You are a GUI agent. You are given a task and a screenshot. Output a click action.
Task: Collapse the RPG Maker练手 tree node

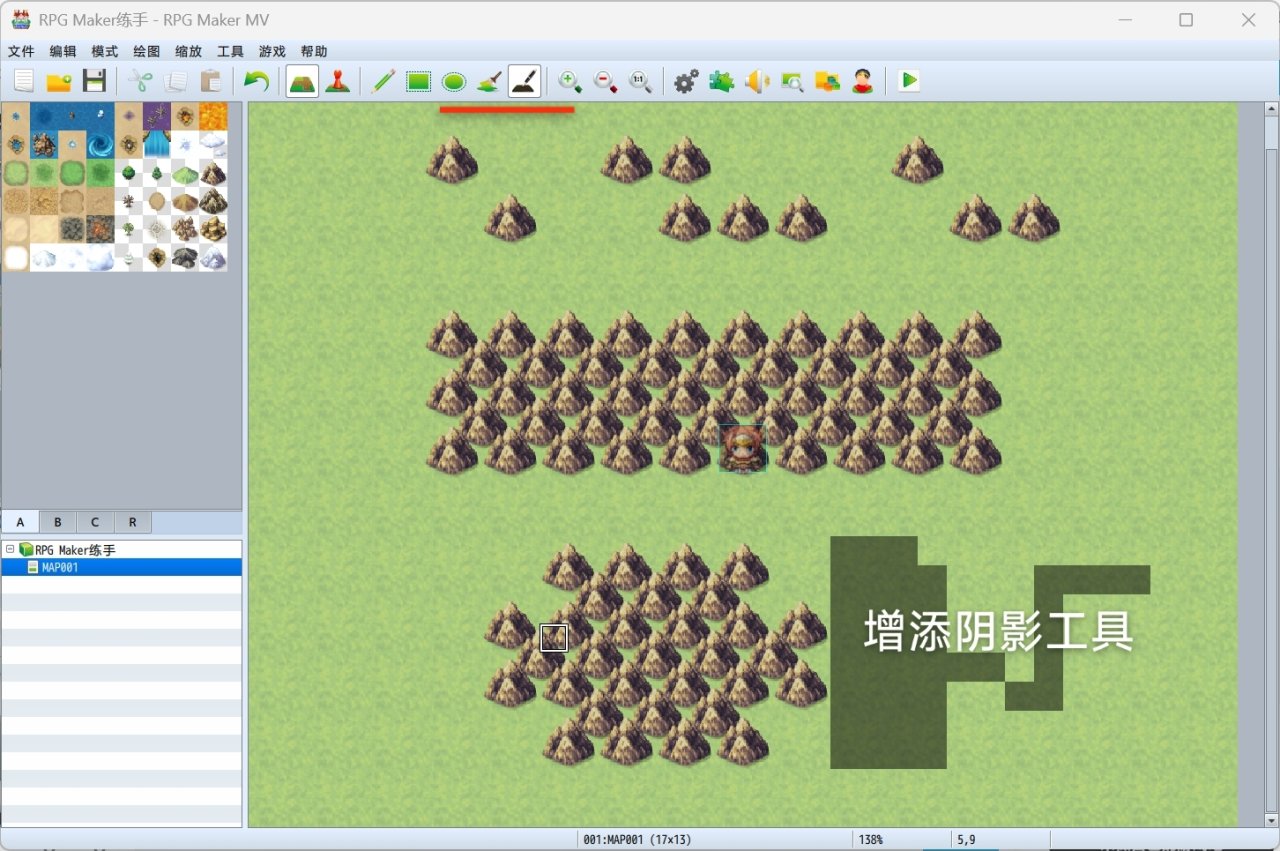10,550
